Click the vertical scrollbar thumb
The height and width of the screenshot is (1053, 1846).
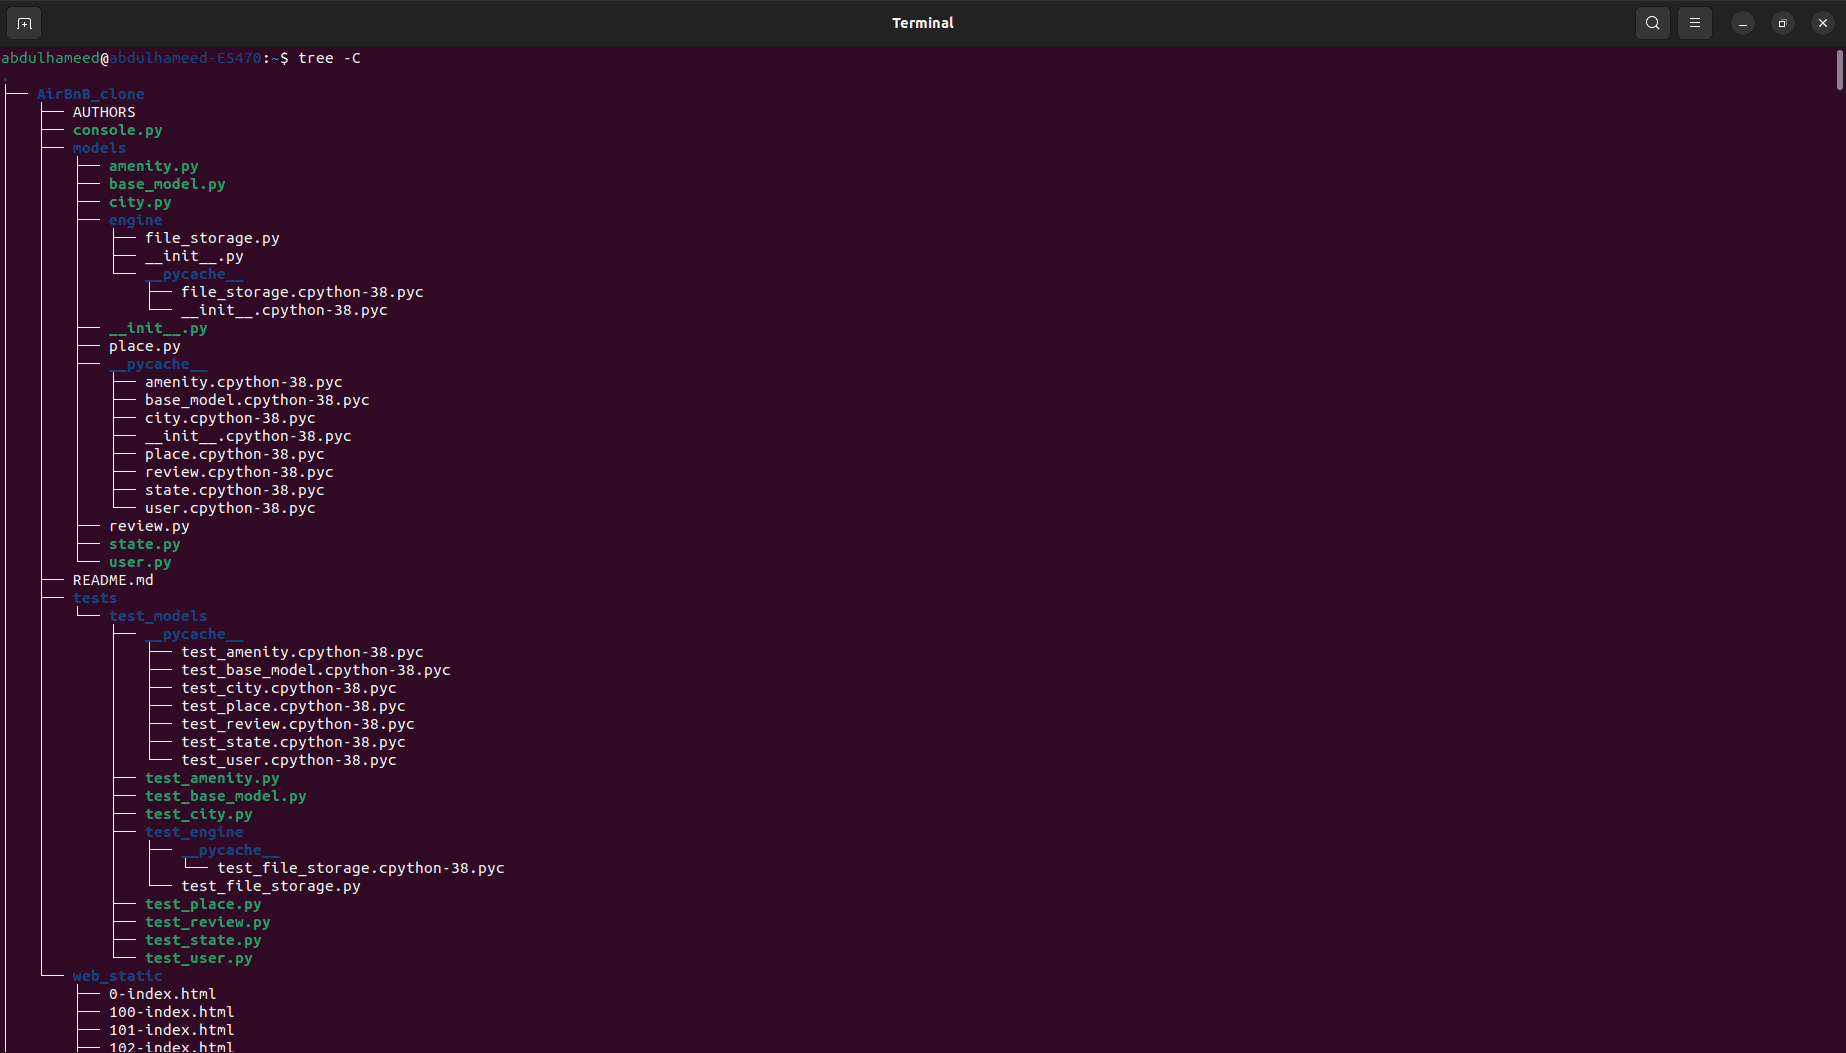pos(1839,70)
